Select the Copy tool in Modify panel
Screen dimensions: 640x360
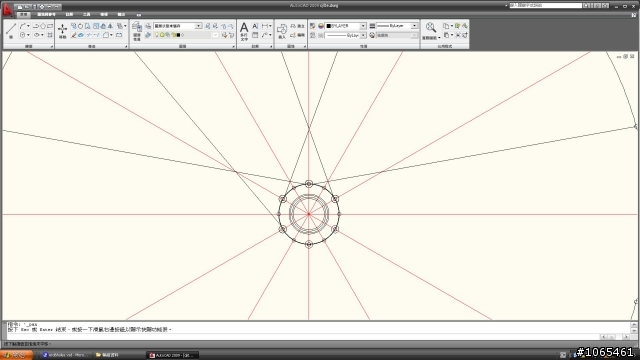pos(73,26)
